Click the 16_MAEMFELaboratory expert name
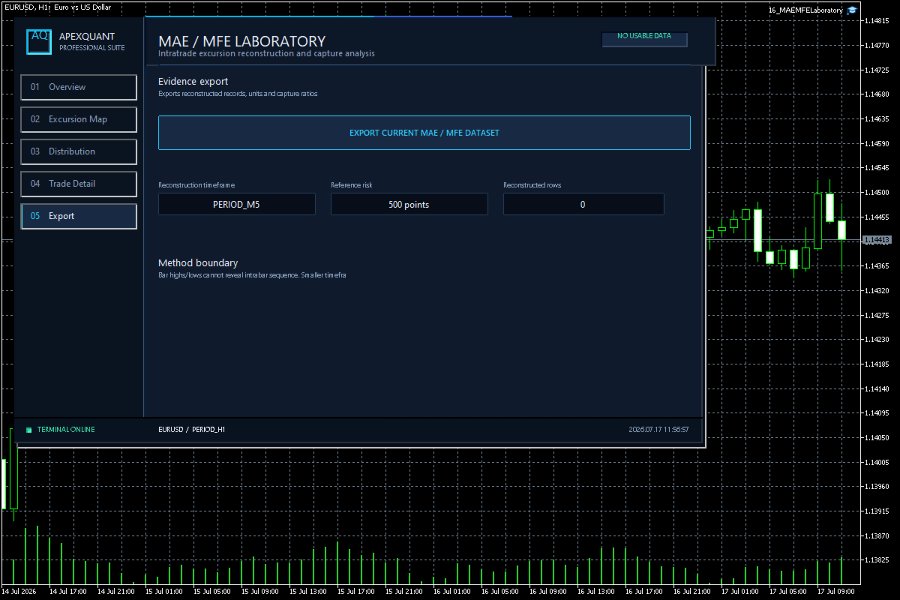The width and height of the screenshot is (900, 600). 805,10
